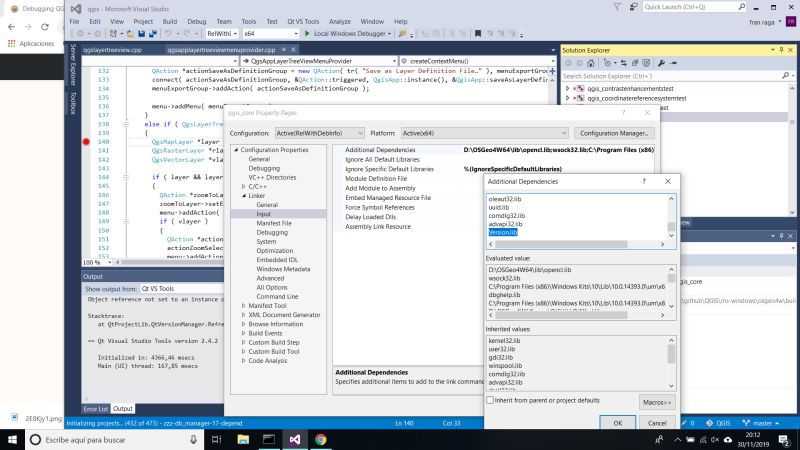800x450 pixels.
Task: Select the Delay Loaded Dlls property
Action: pos(370,217)
